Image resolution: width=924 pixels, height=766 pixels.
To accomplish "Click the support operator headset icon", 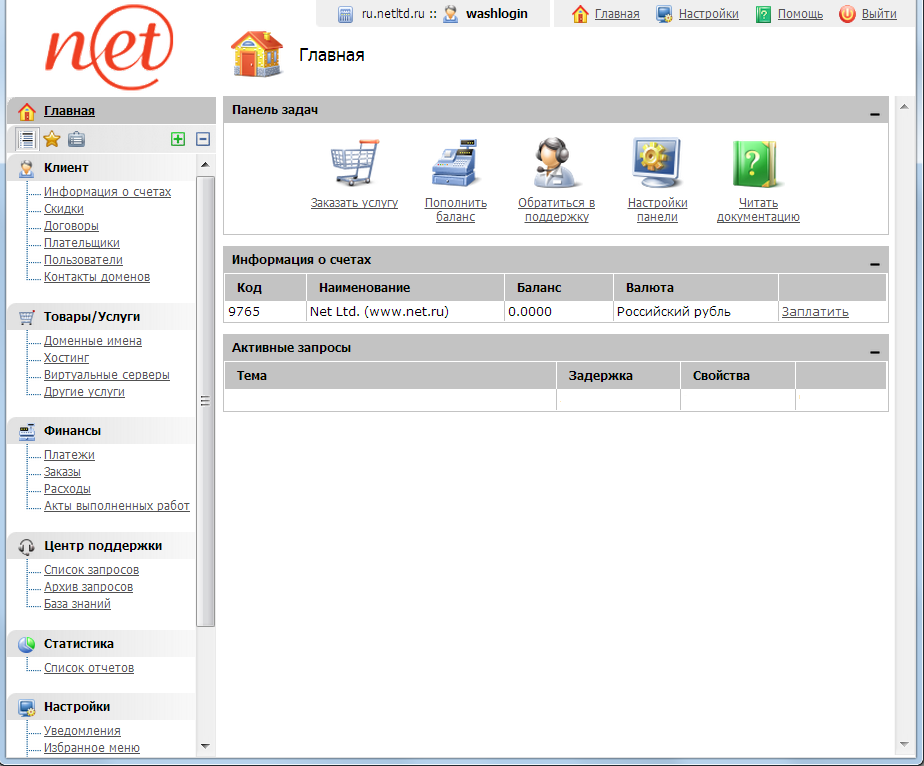I will tap(557, 163).
